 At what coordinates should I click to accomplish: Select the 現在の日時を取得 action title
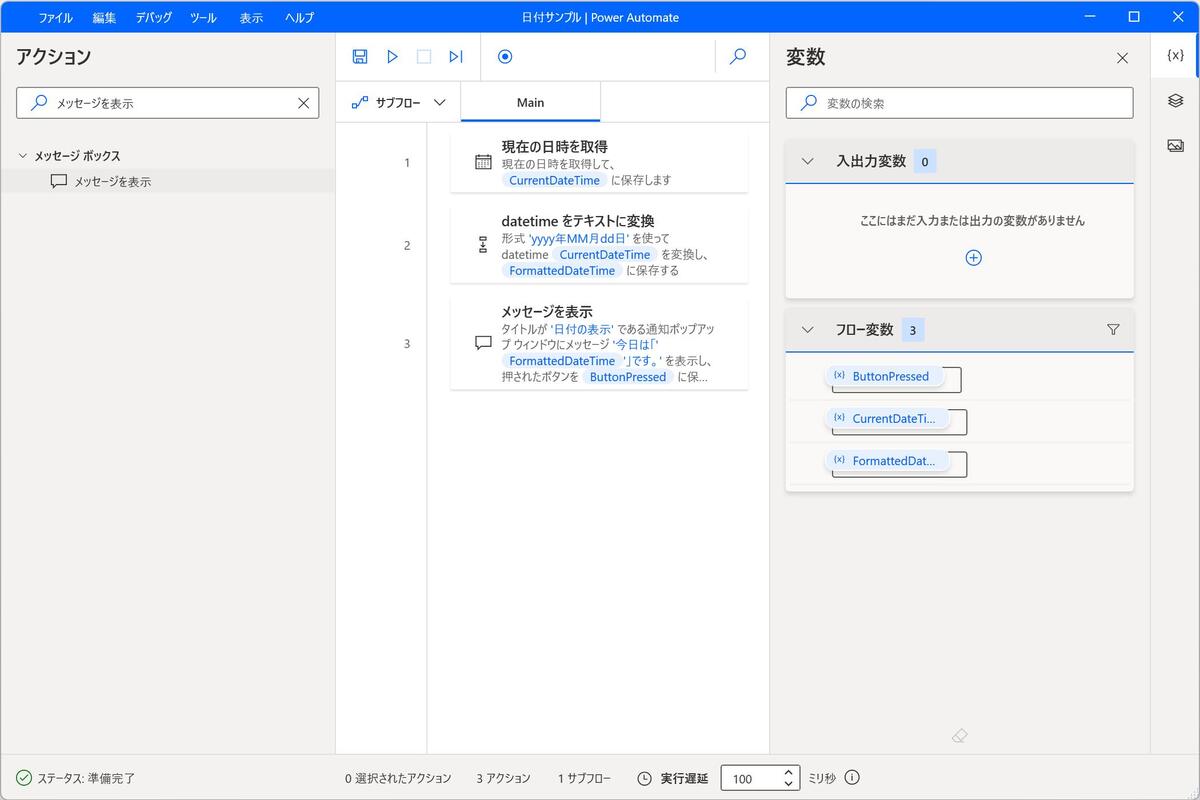pyautogui.click(x=555, y=146)
